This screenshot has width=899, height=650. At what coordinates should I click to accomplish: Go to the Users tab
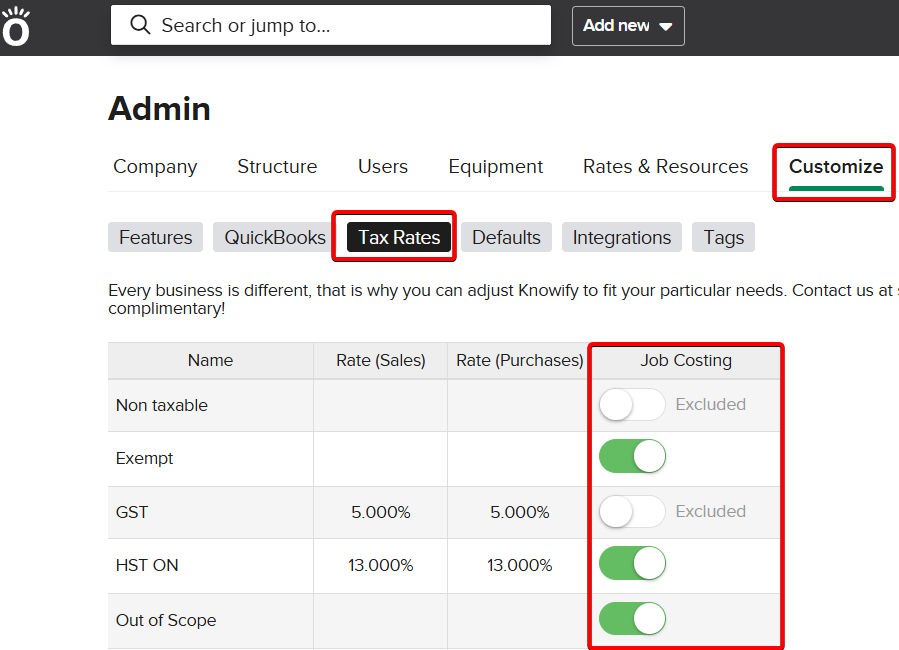pyautogui.click(x=383, y=167)
